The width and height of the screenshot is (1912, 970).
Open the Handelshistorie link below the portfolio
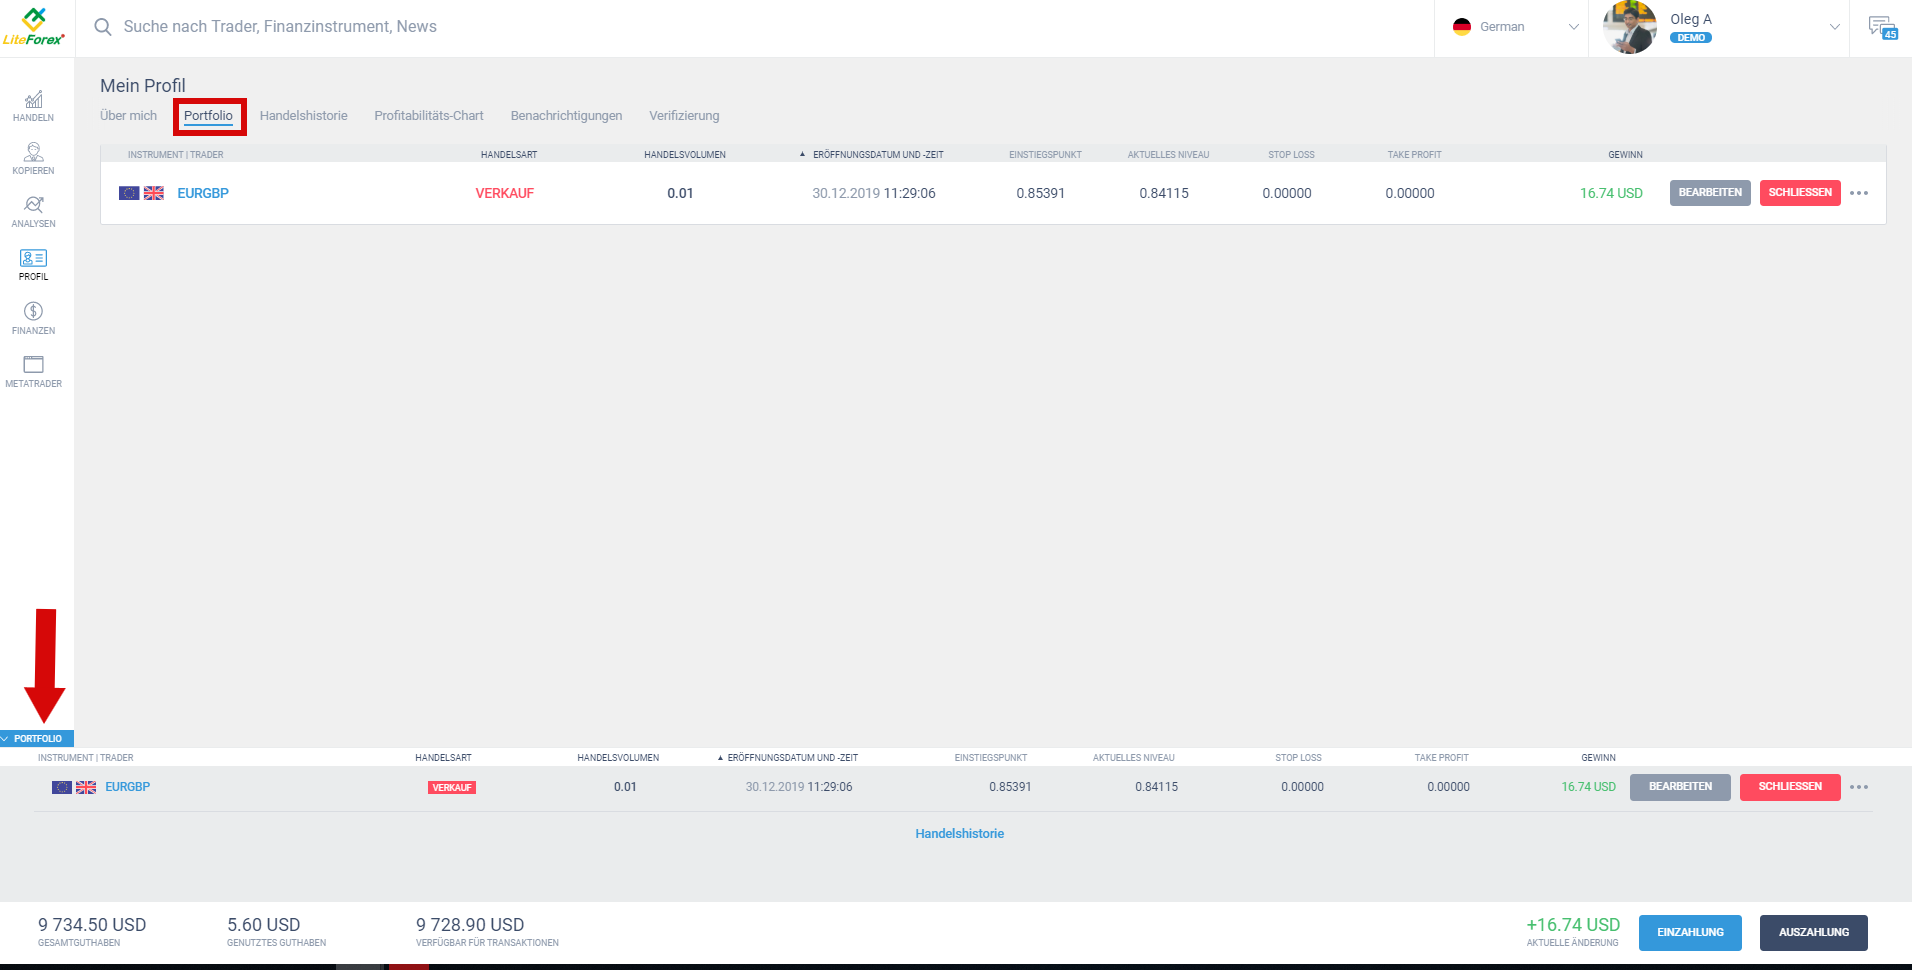[959, 833]
